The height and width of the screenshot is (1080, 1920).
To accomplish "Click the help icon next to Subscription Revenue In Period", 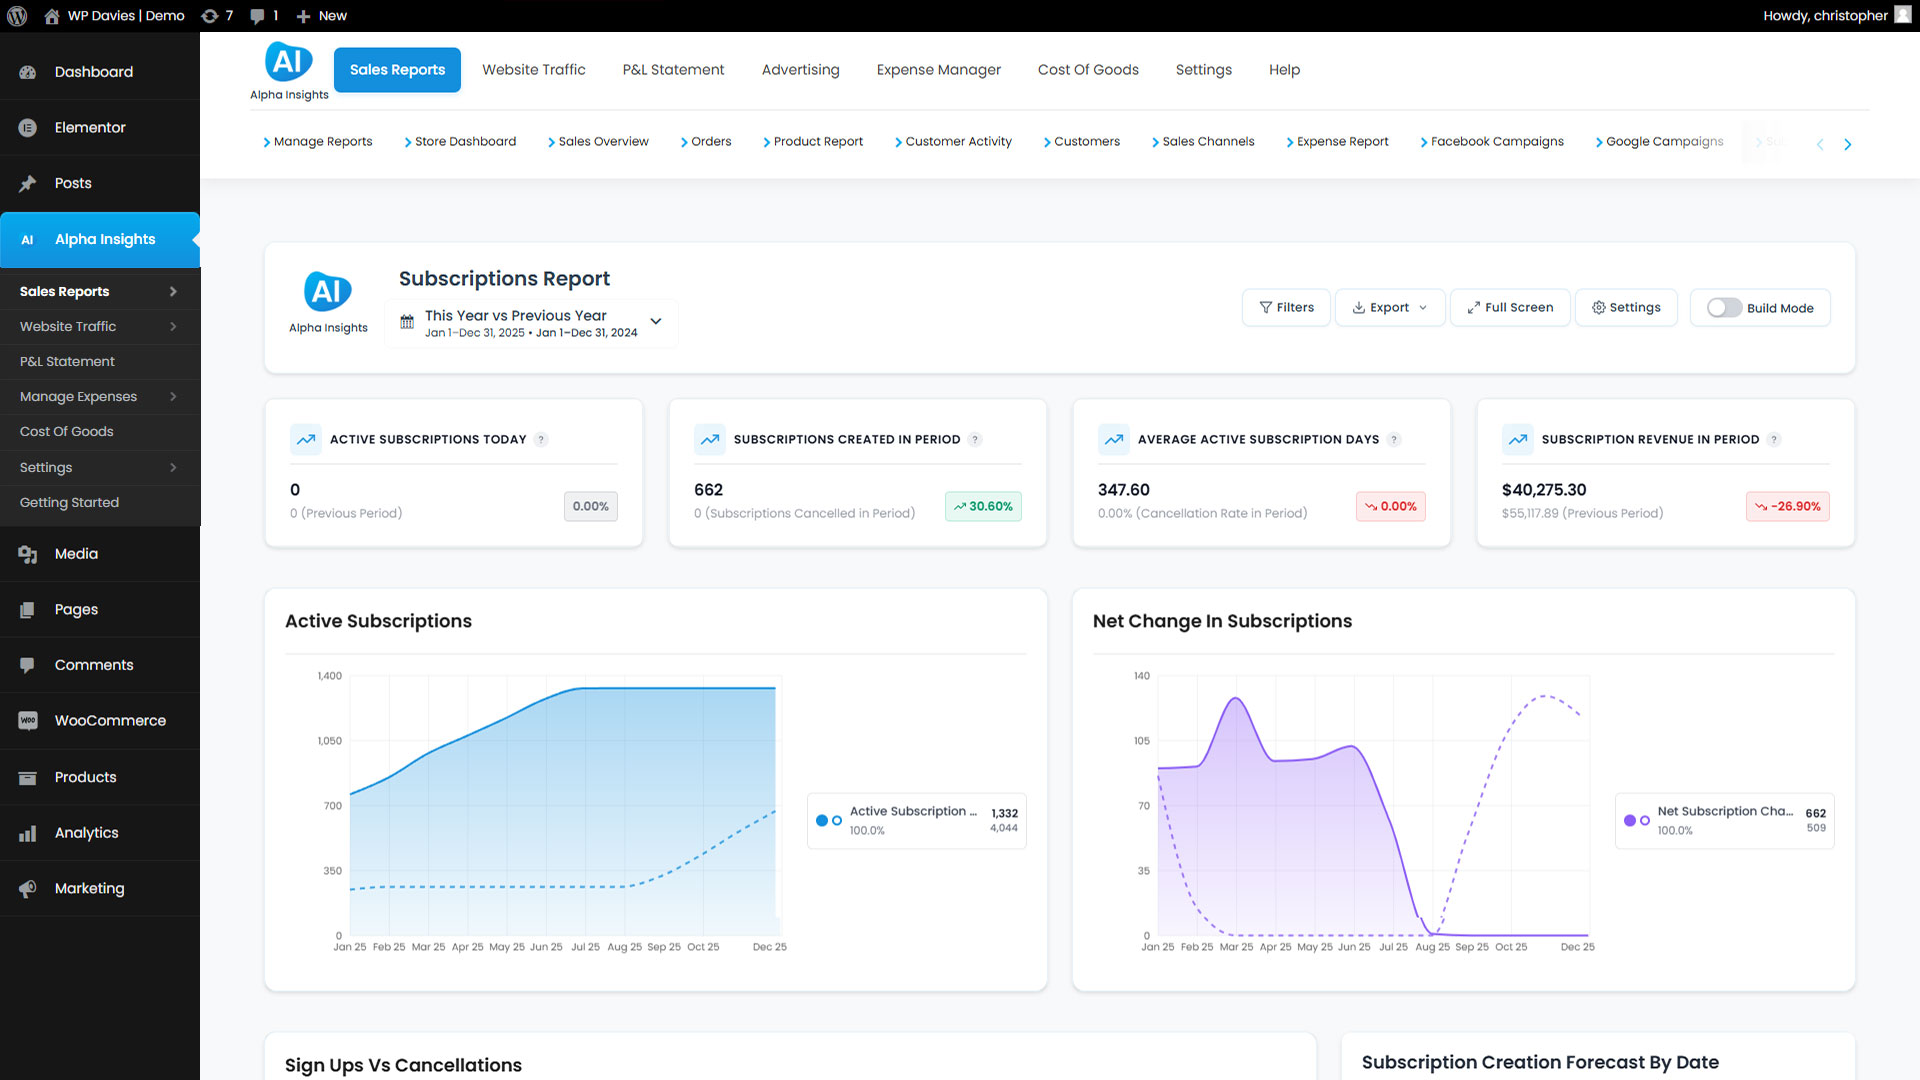I will click(1774, 440).
